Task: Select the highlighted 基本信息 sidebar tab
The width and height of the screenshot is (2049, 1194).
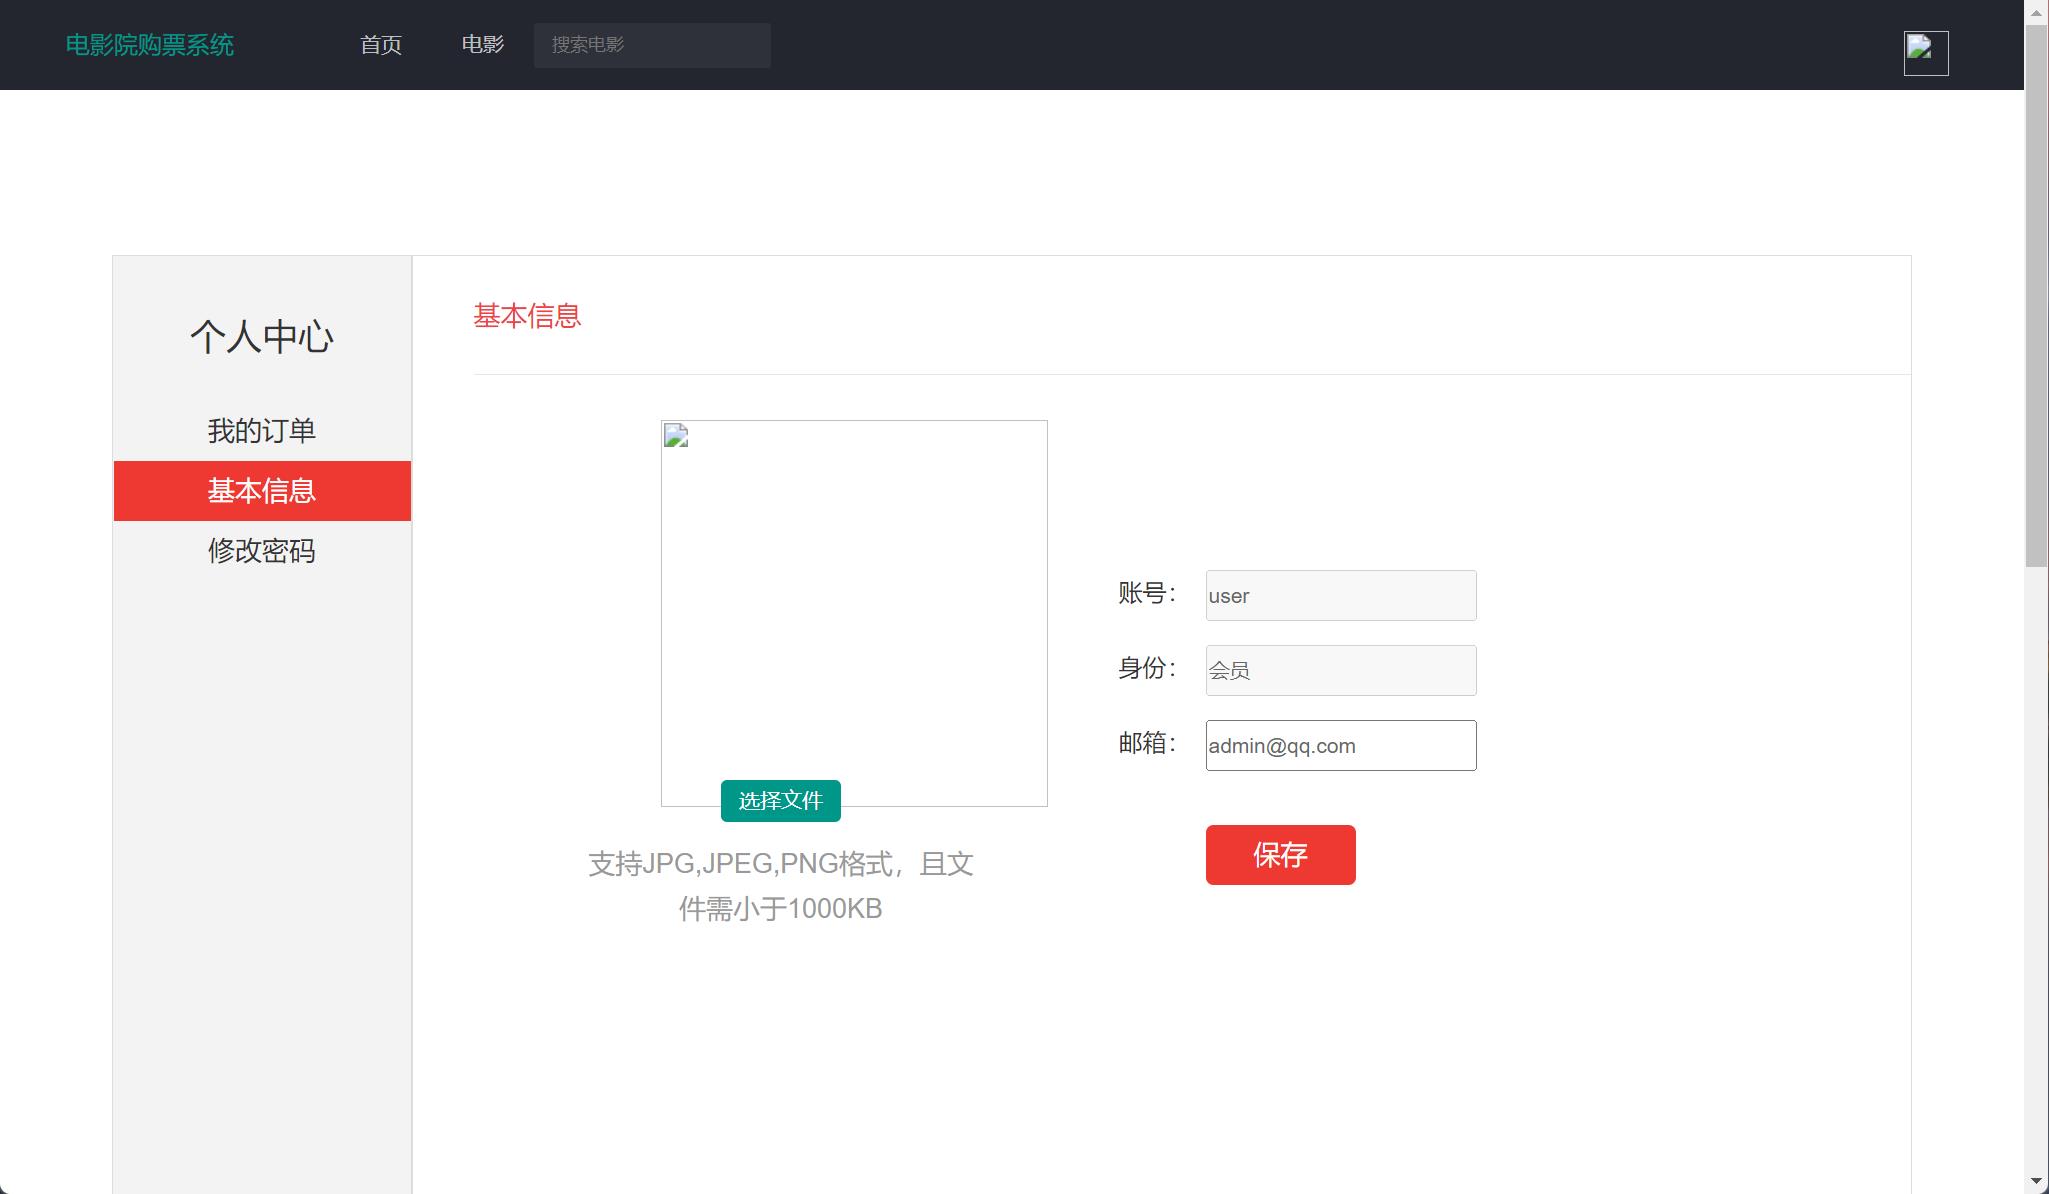Action: point(261,491)
